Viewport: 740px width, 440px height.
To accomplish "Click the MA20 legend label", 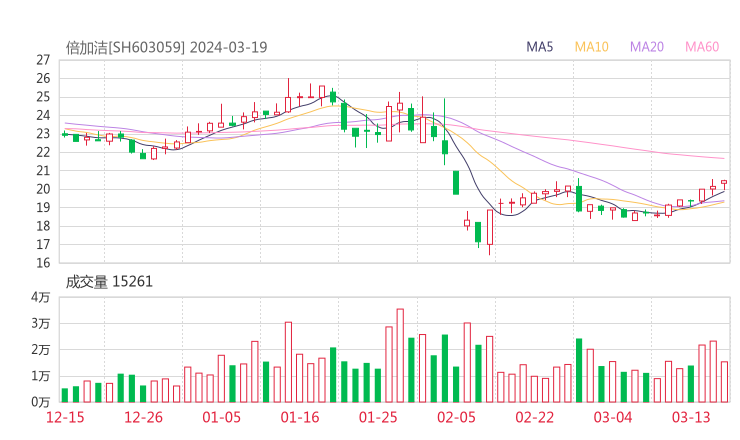I will [x=647, y=47].
